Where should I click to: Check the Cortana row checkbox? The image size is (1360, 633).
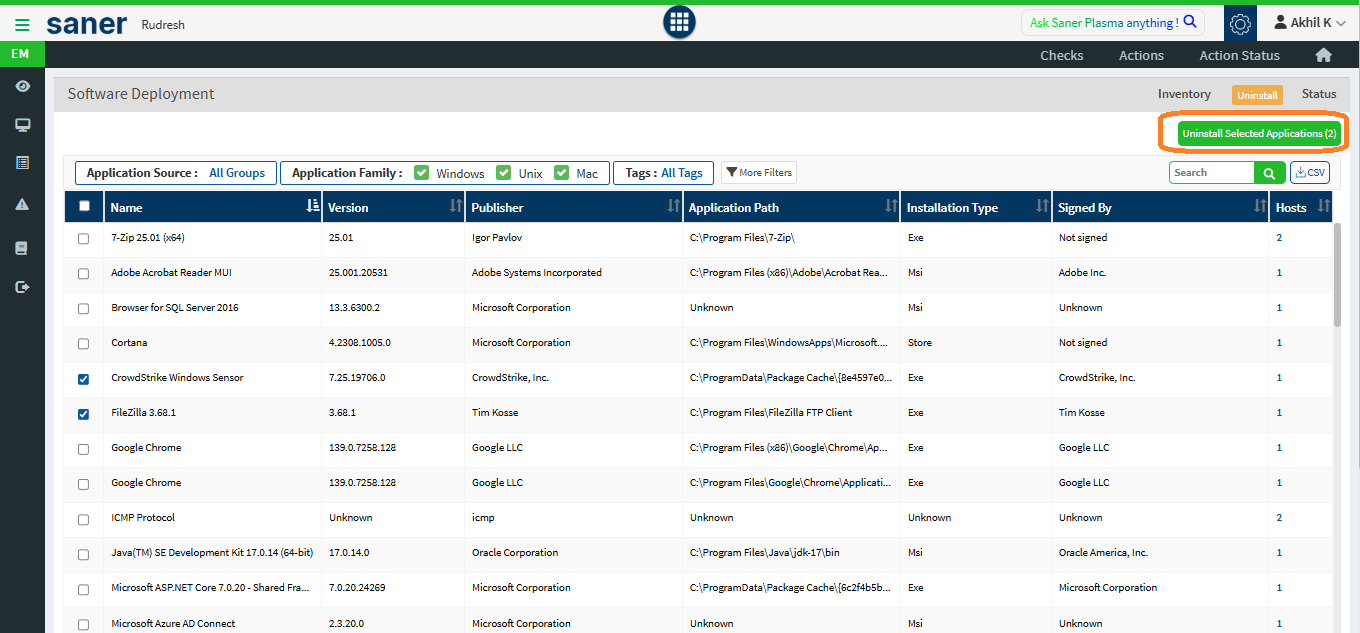pos(84,344)
